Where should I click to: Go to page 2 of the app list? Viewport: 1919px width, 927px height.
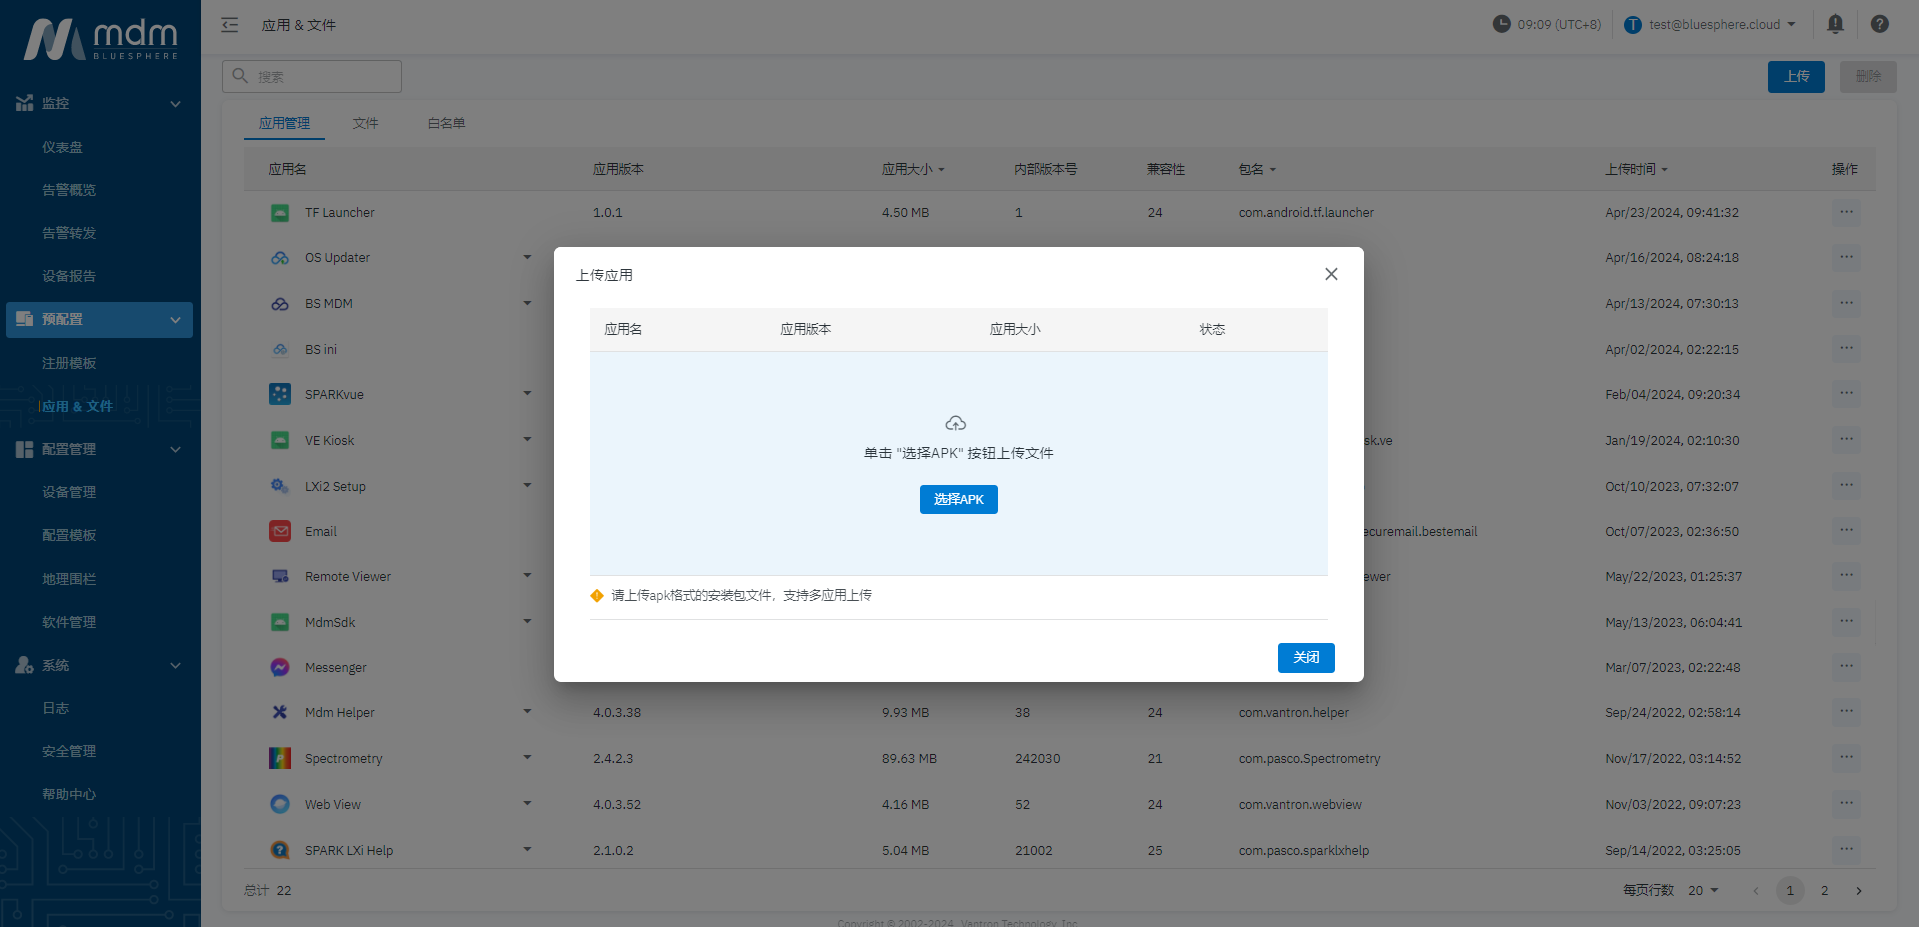click(x=1824, y=890)
